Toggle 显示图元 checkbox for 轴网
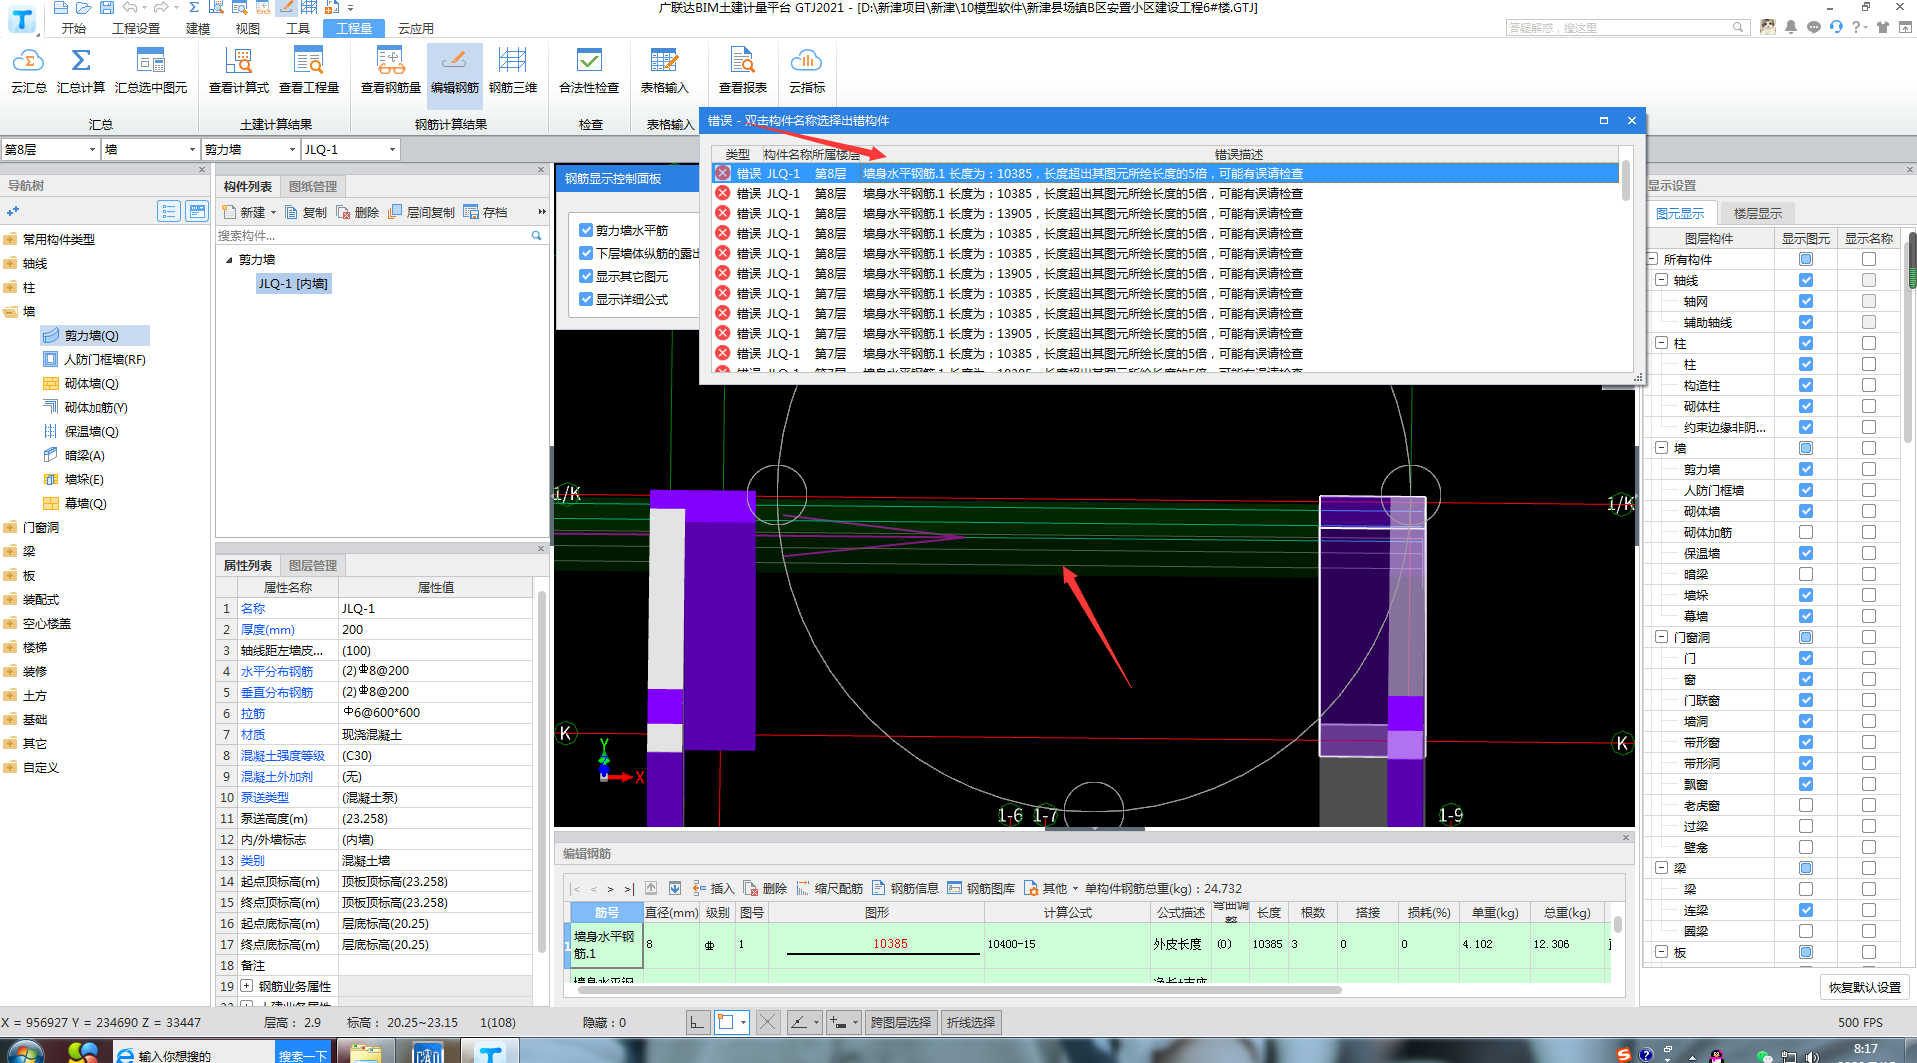 [x=1806, y=301]
